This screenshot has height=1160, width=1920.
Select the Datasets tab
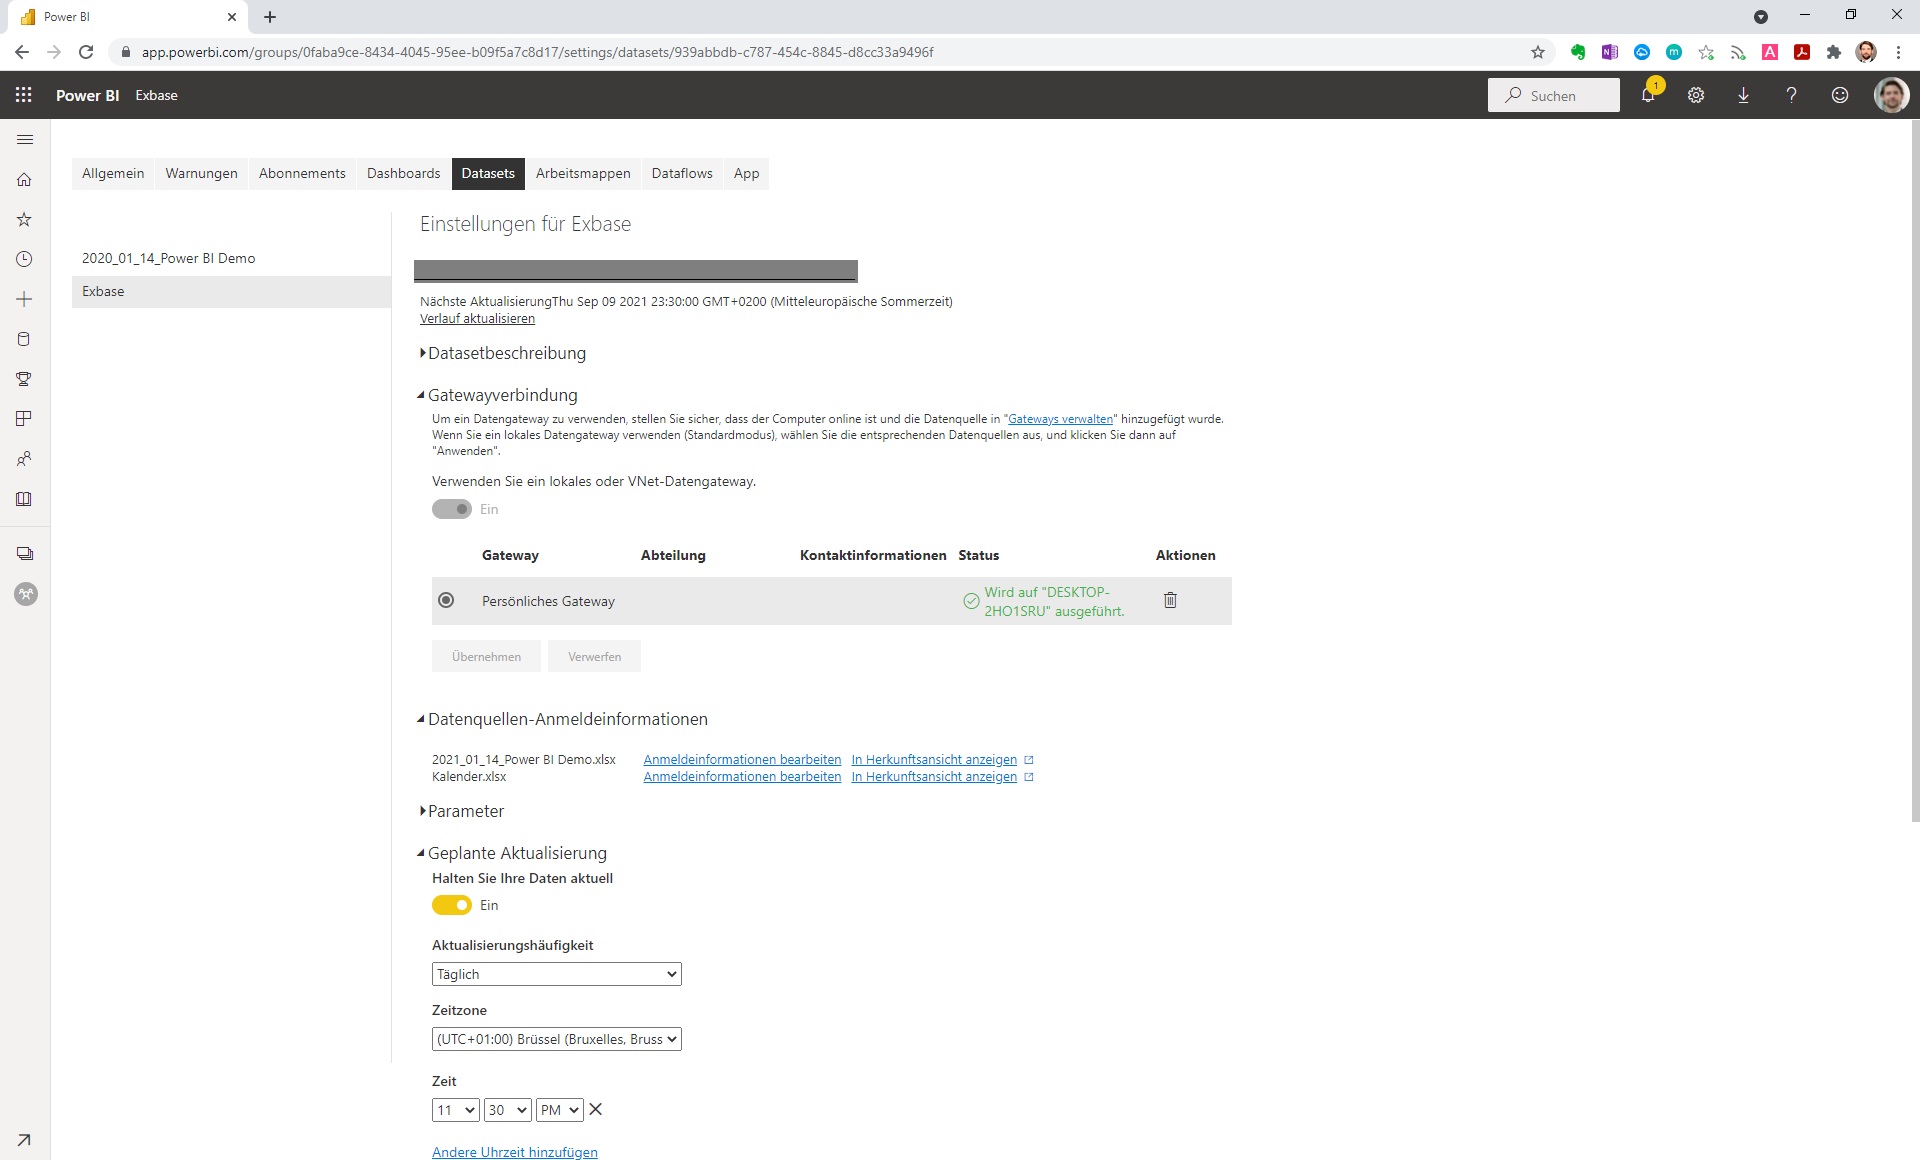(x=488, y=173)
